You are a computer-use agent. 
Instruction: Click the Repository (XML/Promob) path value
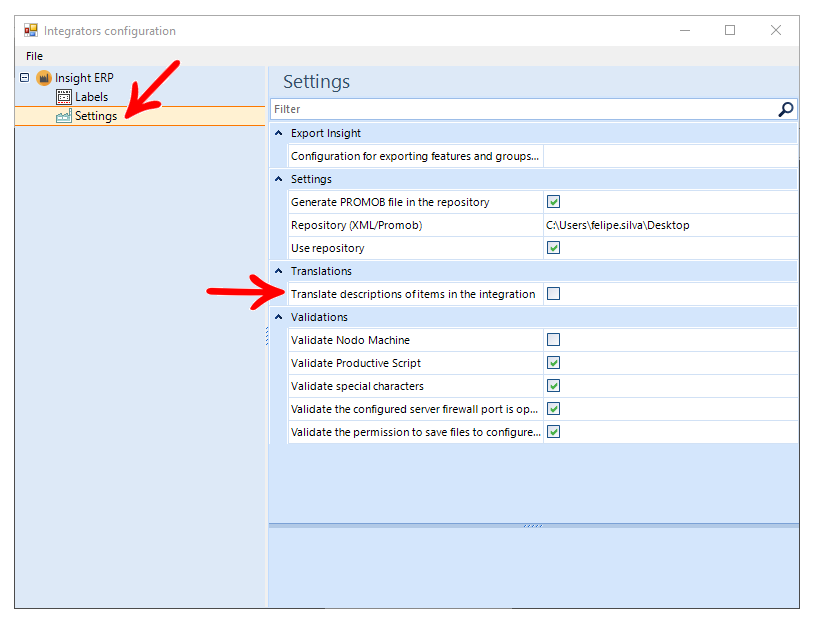[x=618, y=225]
